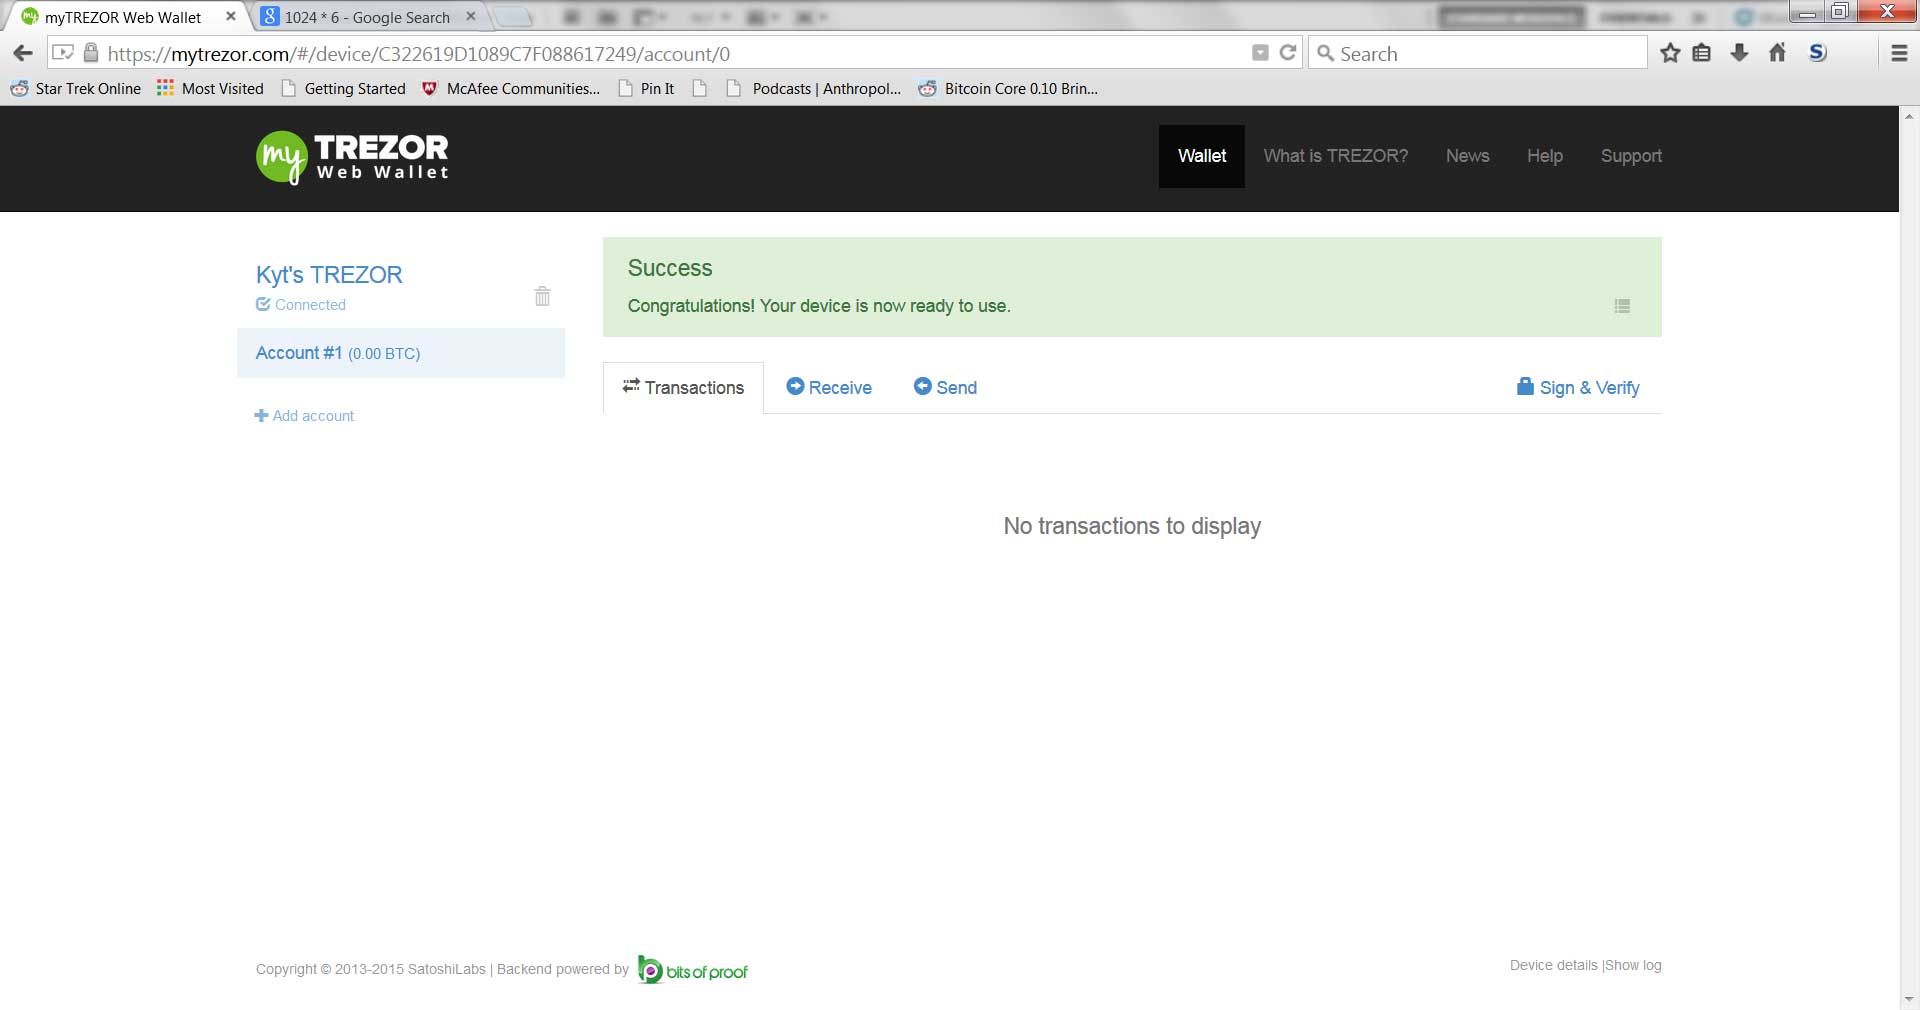Open the Most Visited bookmark folder
This screenshot has width=1920, height=1010.
(210, 89)
